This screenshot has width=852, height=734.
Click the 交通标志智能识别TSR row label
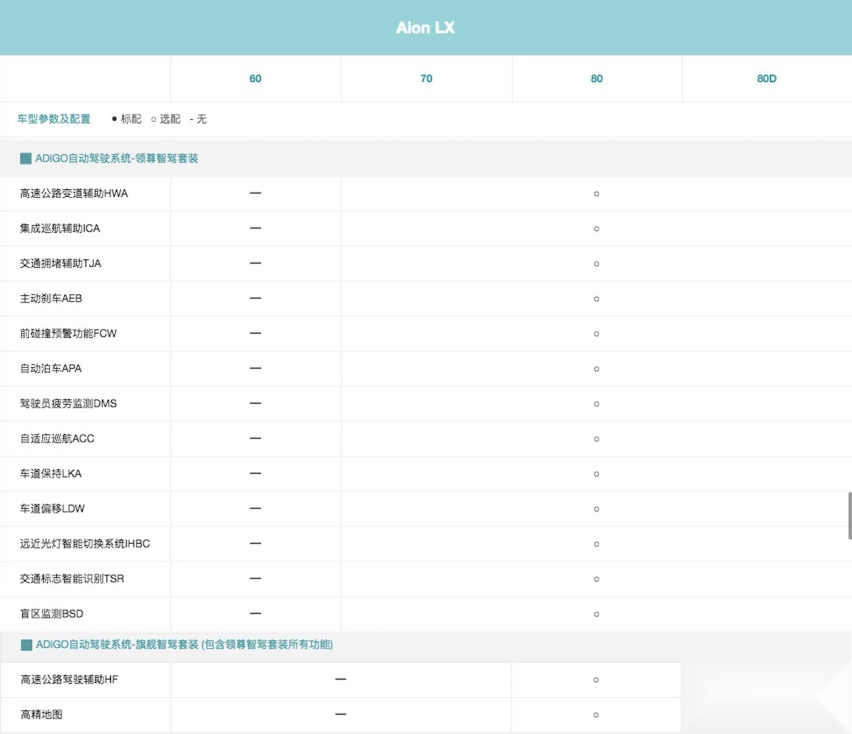72,579
